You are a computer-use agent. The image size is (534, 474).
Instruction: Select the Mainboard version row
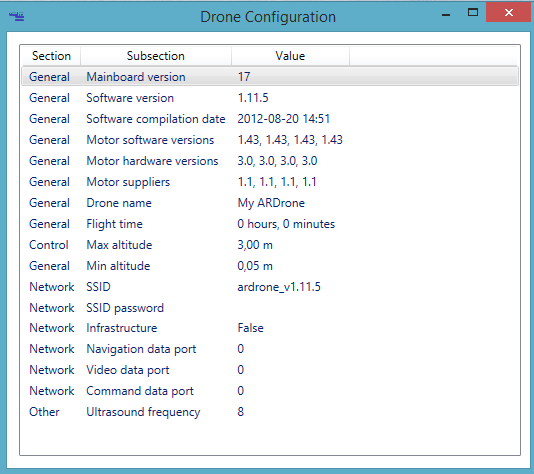270,77
